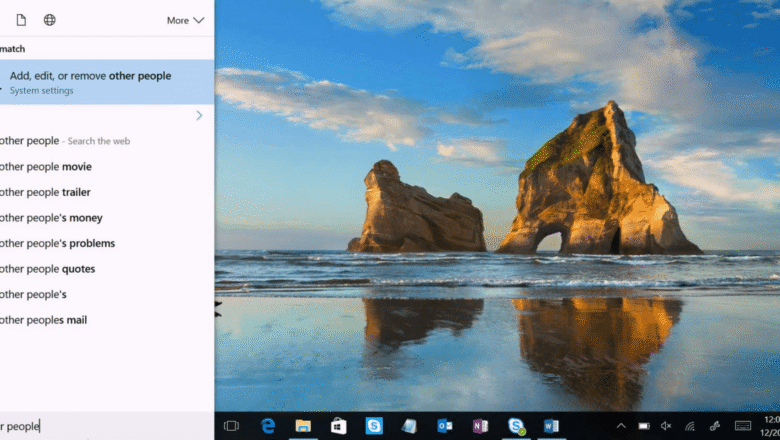This screenshot has height=440, width=780.
Task: Check the battery status tray icon
Action: point(644,426)
